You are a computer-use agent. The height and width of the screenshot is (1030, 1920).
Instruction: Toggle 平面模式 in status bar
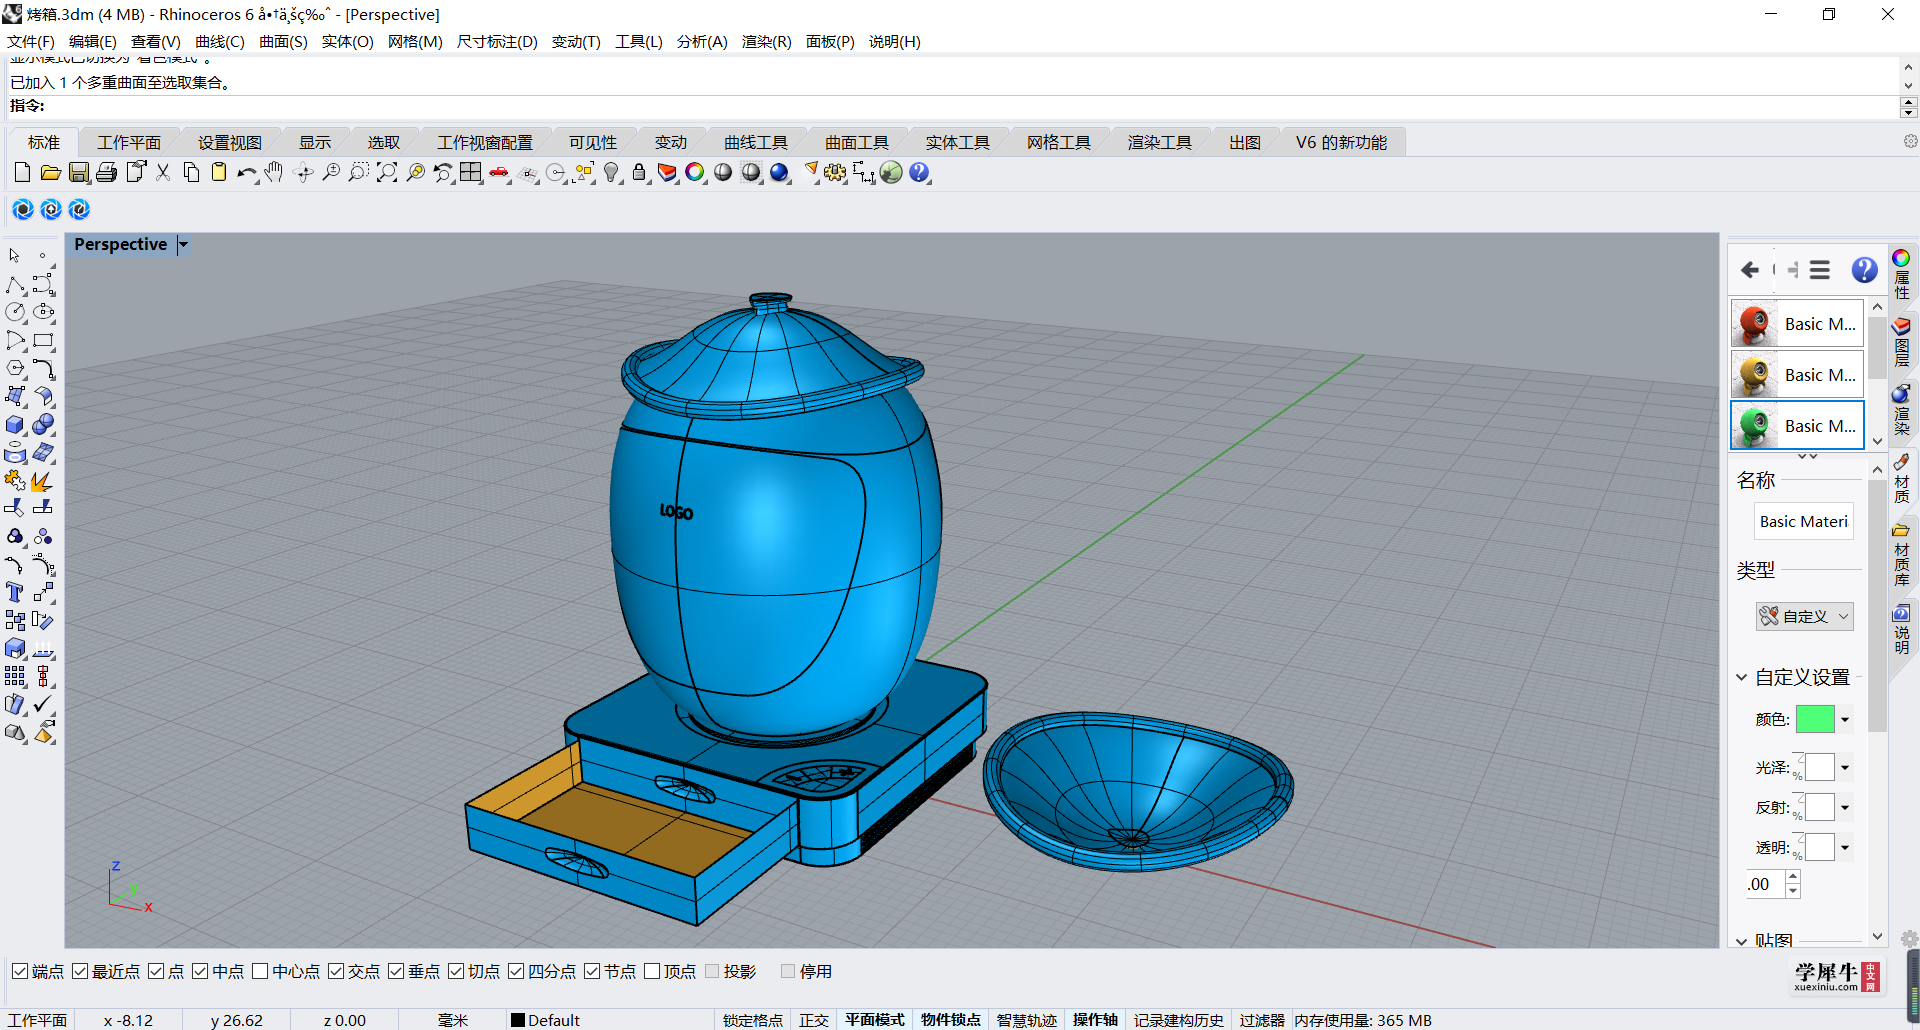pos(875,1020)
